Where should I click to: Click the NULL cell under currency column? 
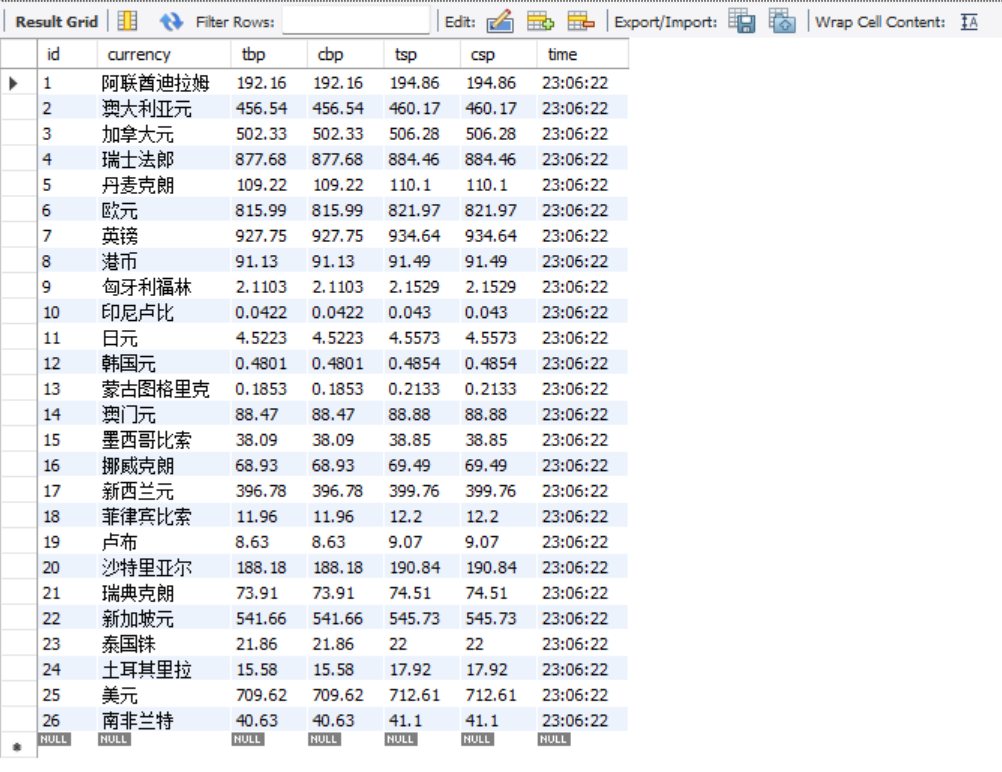pyautogui.click(x=114, y=739)
